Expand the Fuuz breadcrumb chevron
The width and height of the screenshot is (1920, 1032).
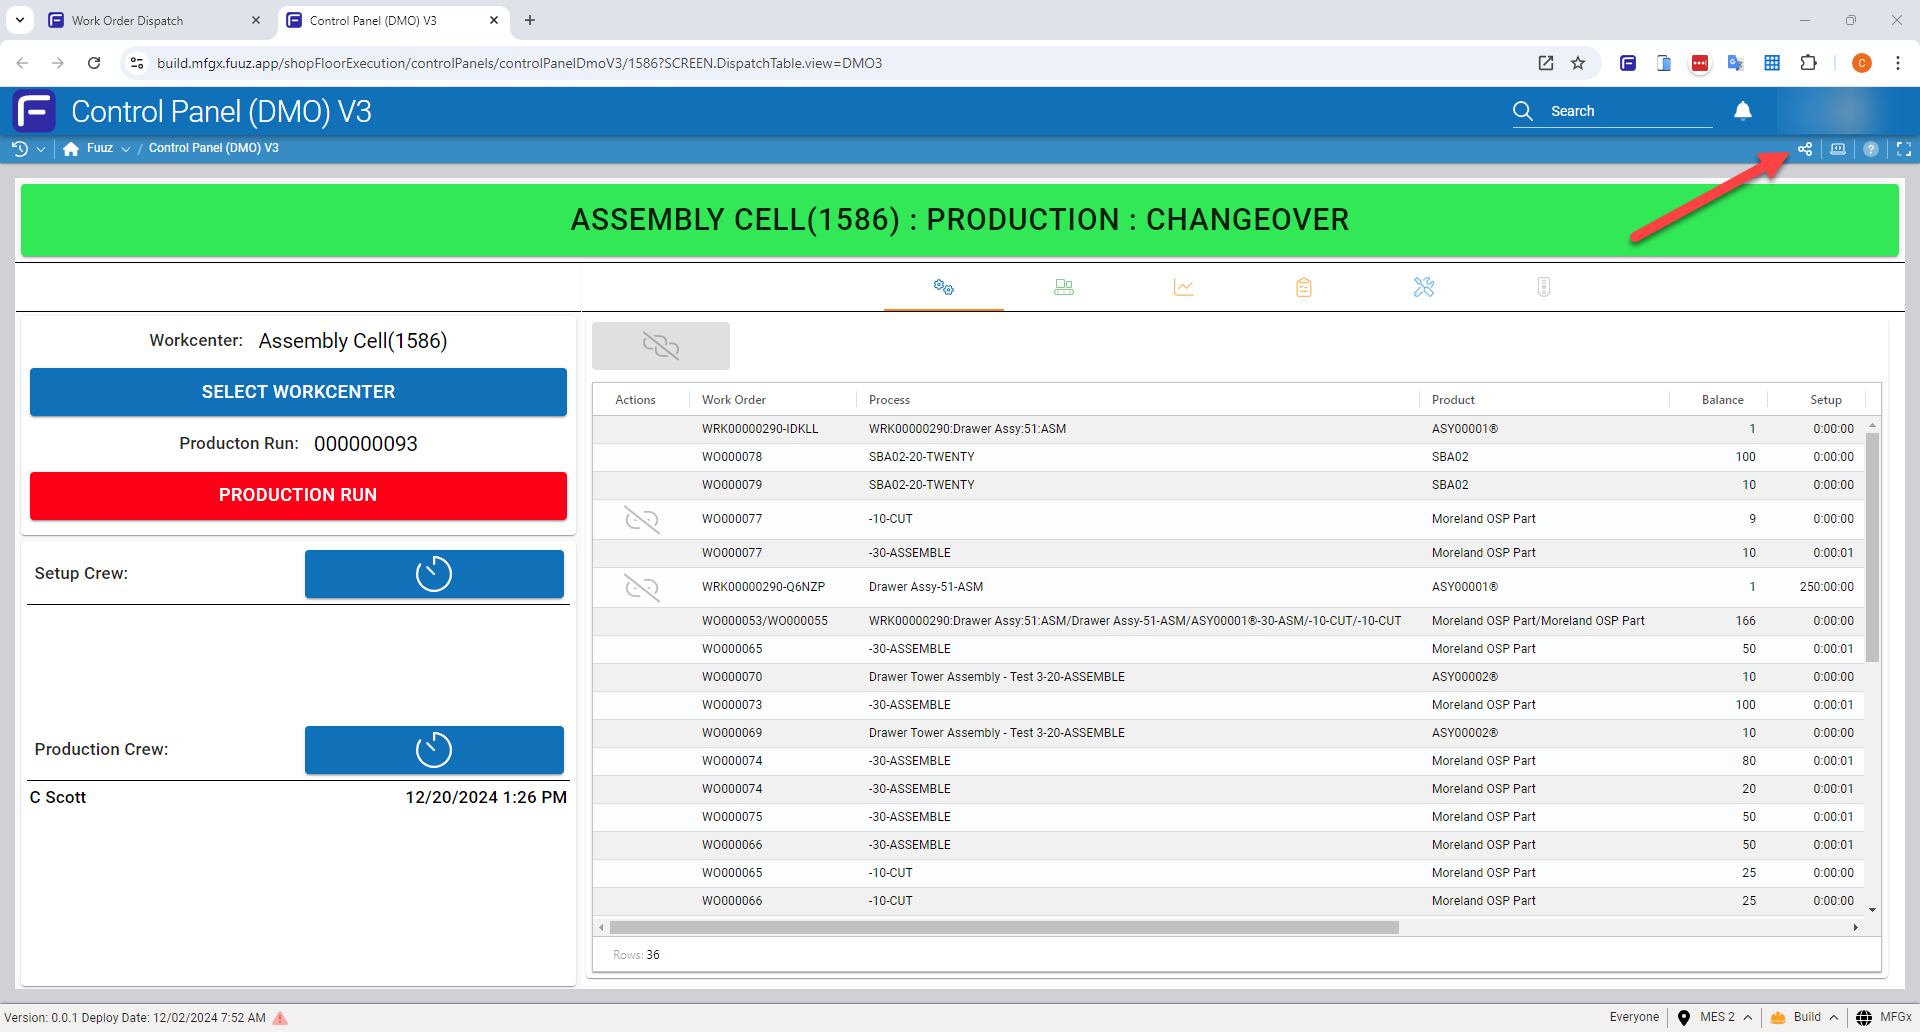tap(126, 149)
